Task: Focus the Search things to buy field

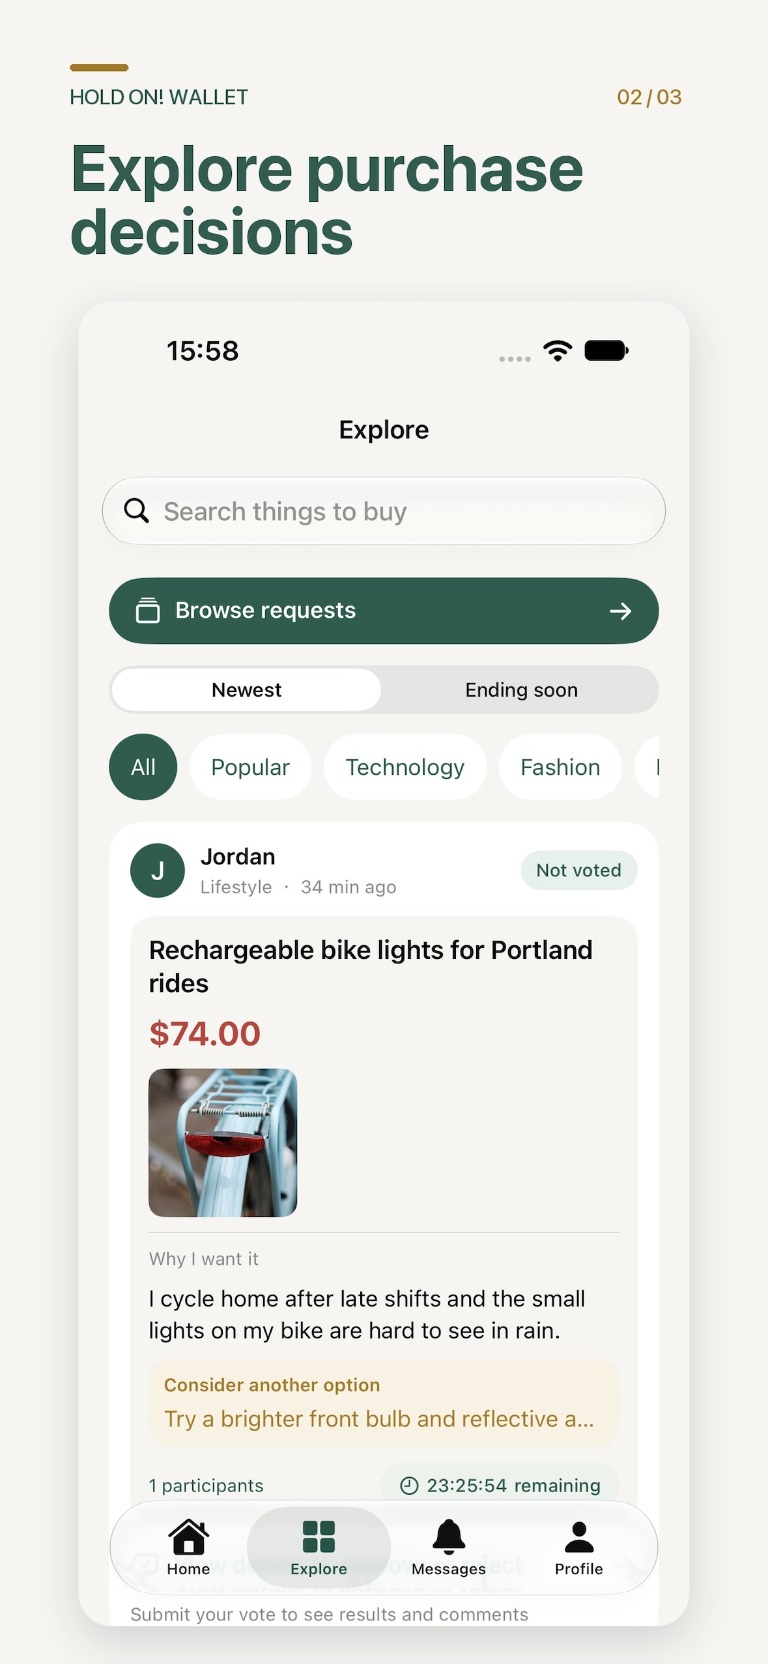Action: (384, 511)
